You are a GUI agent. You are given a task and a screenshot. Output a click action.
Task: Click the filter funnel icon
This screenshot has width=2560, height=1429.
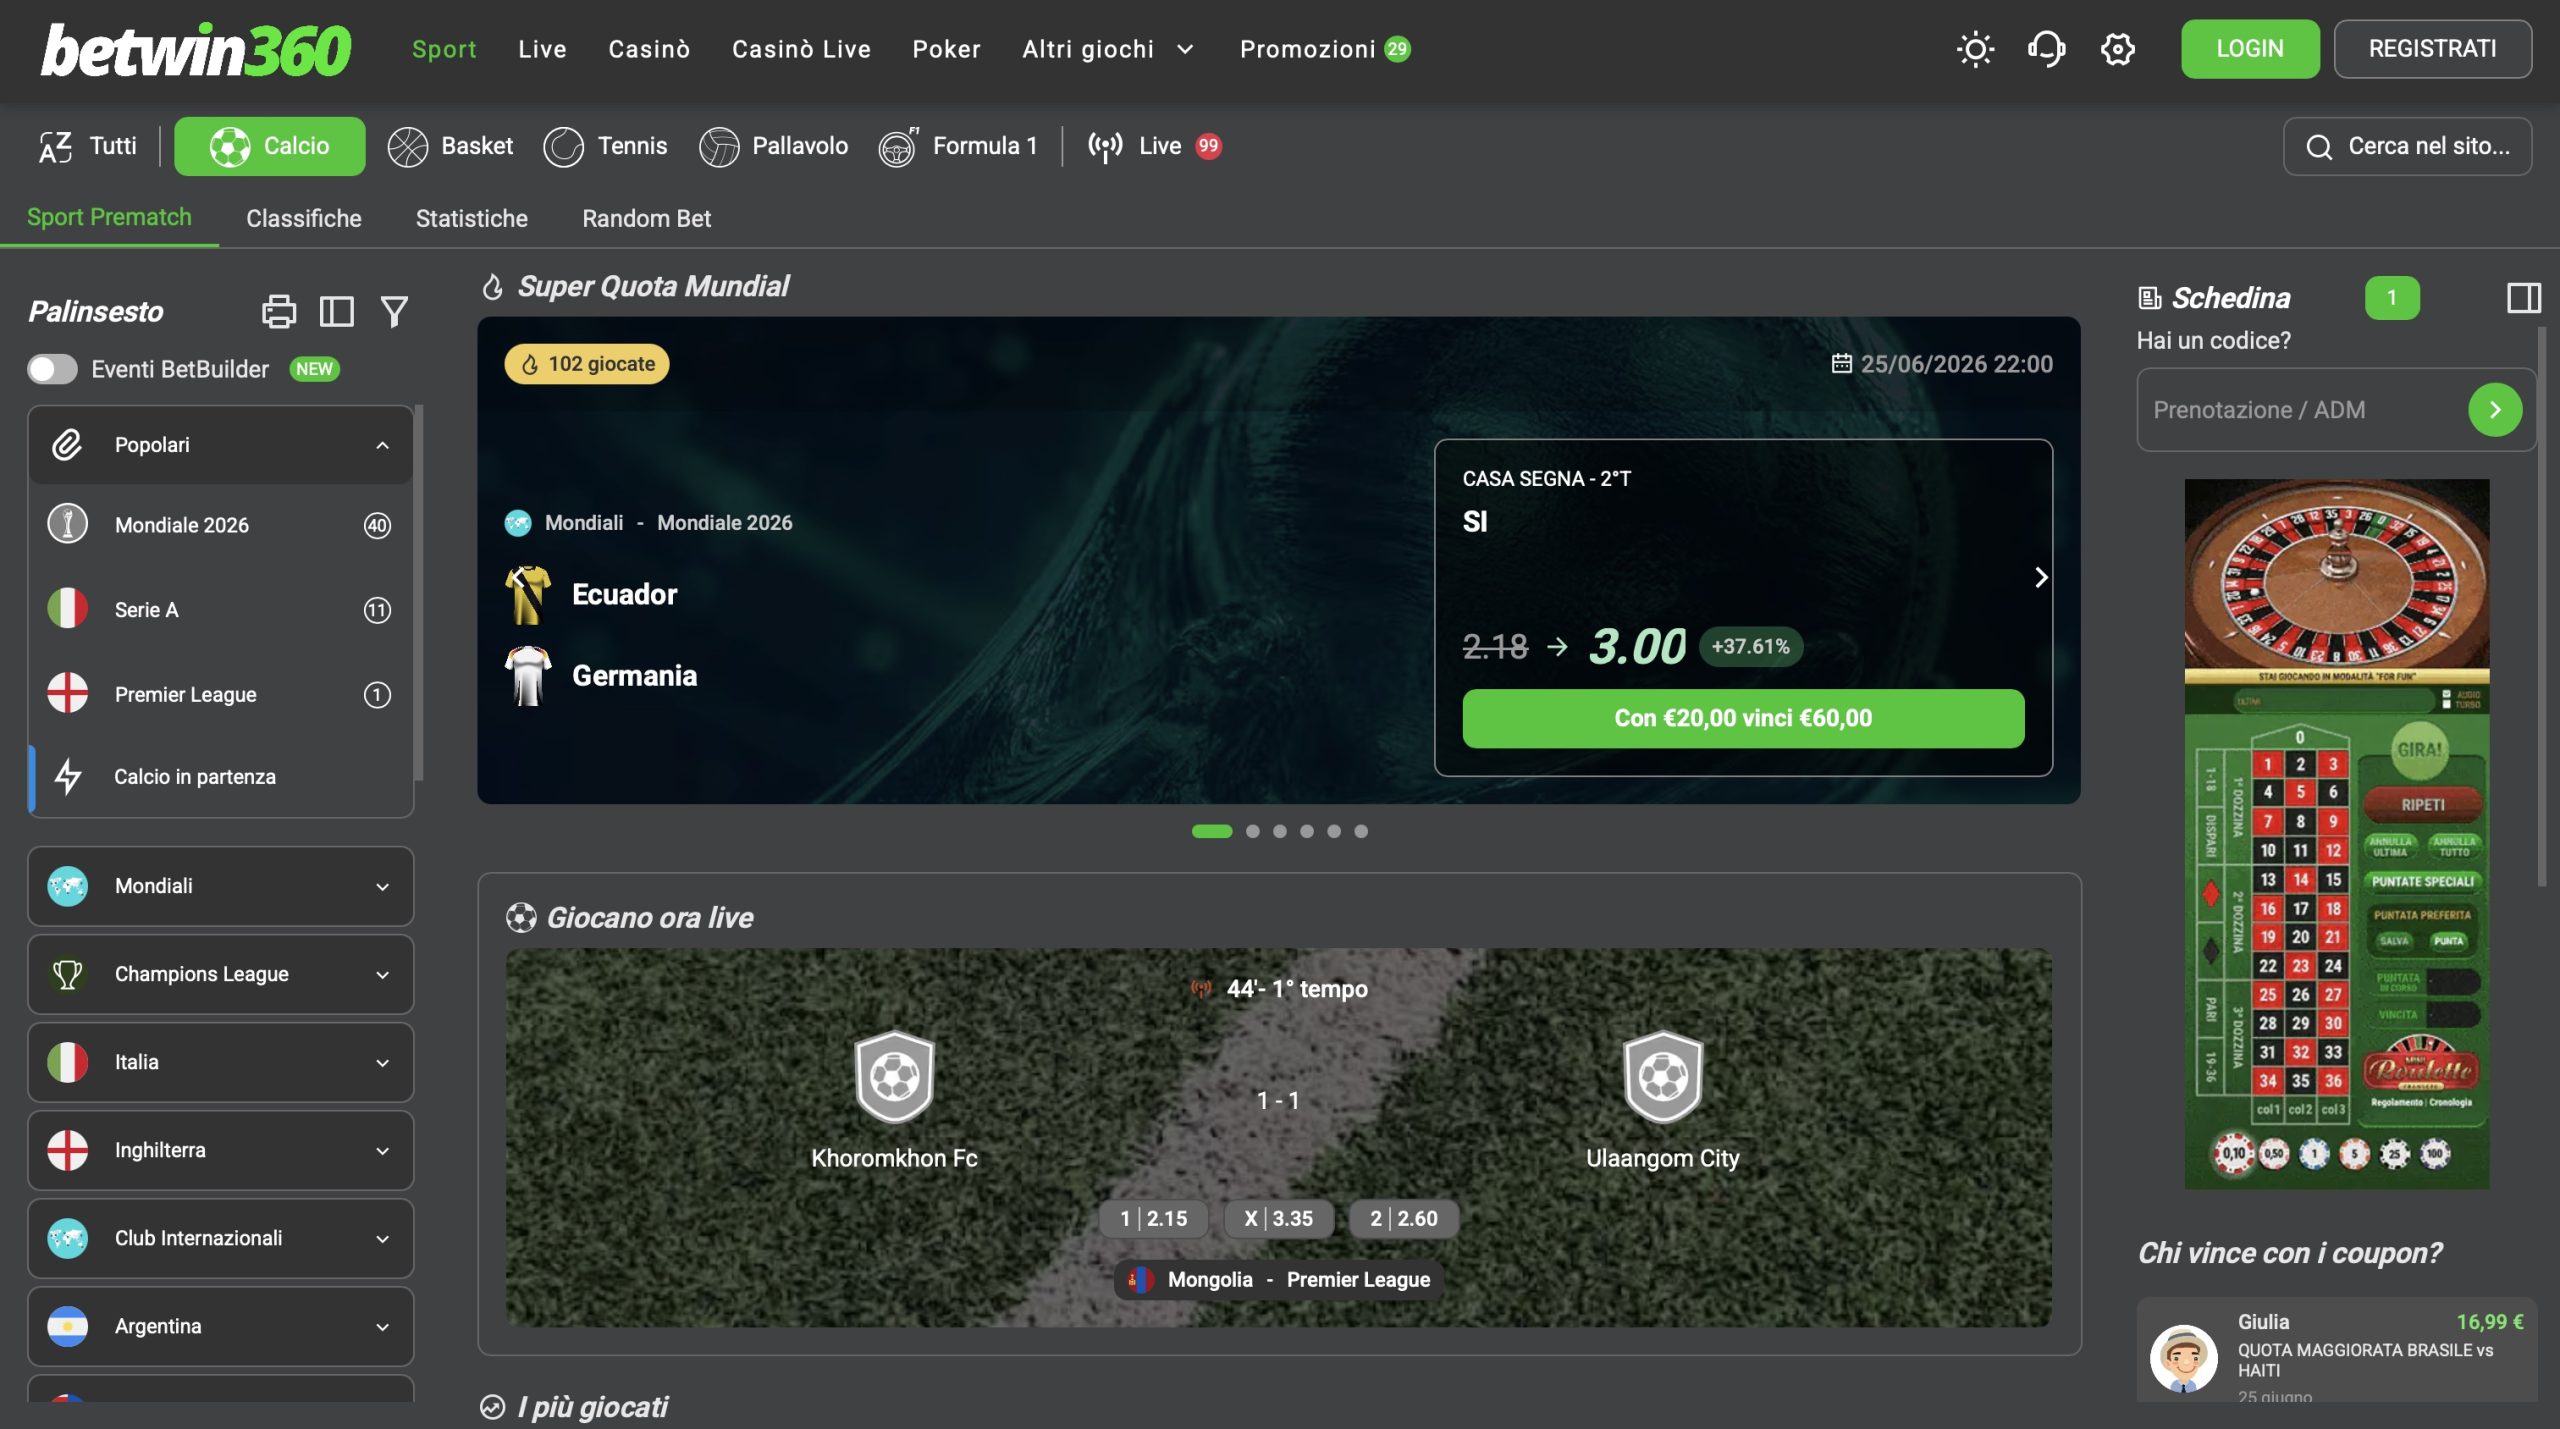coord(394,311)
